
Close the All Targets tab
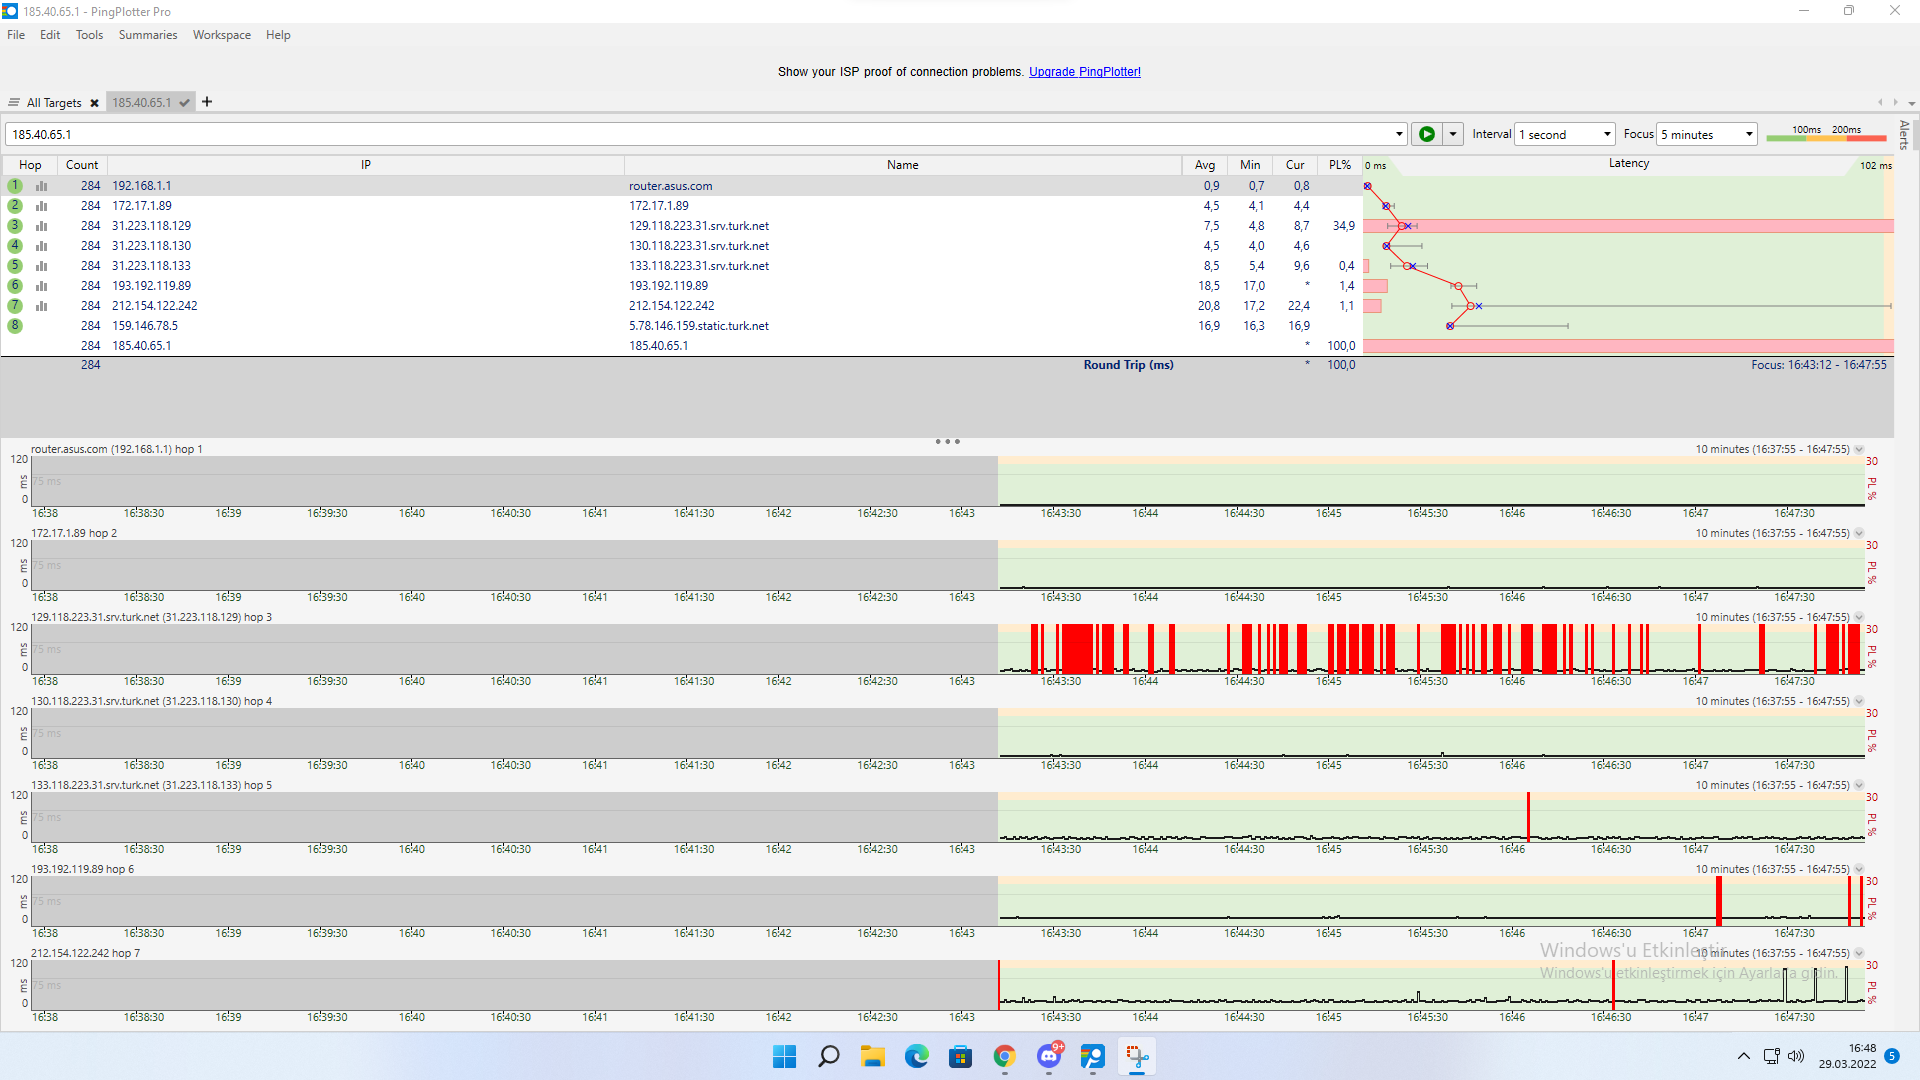point(94,103)
